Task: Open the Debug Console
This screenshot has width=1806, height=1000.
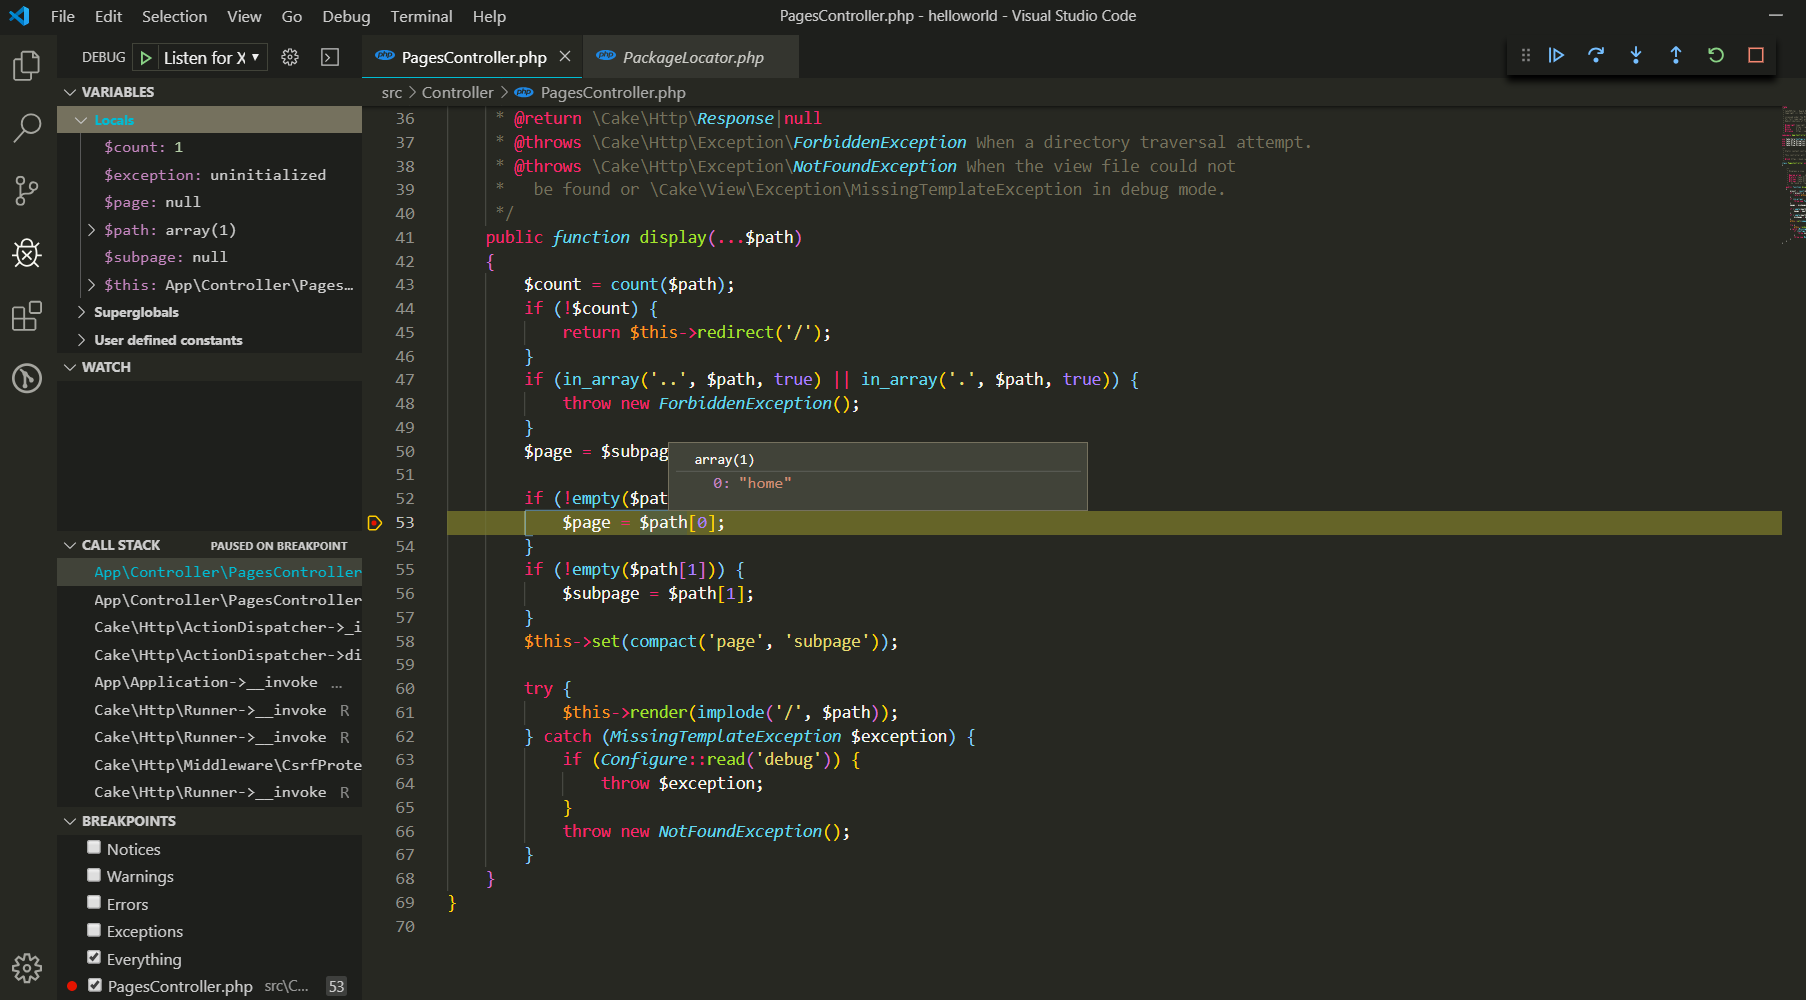Action: 330,57
